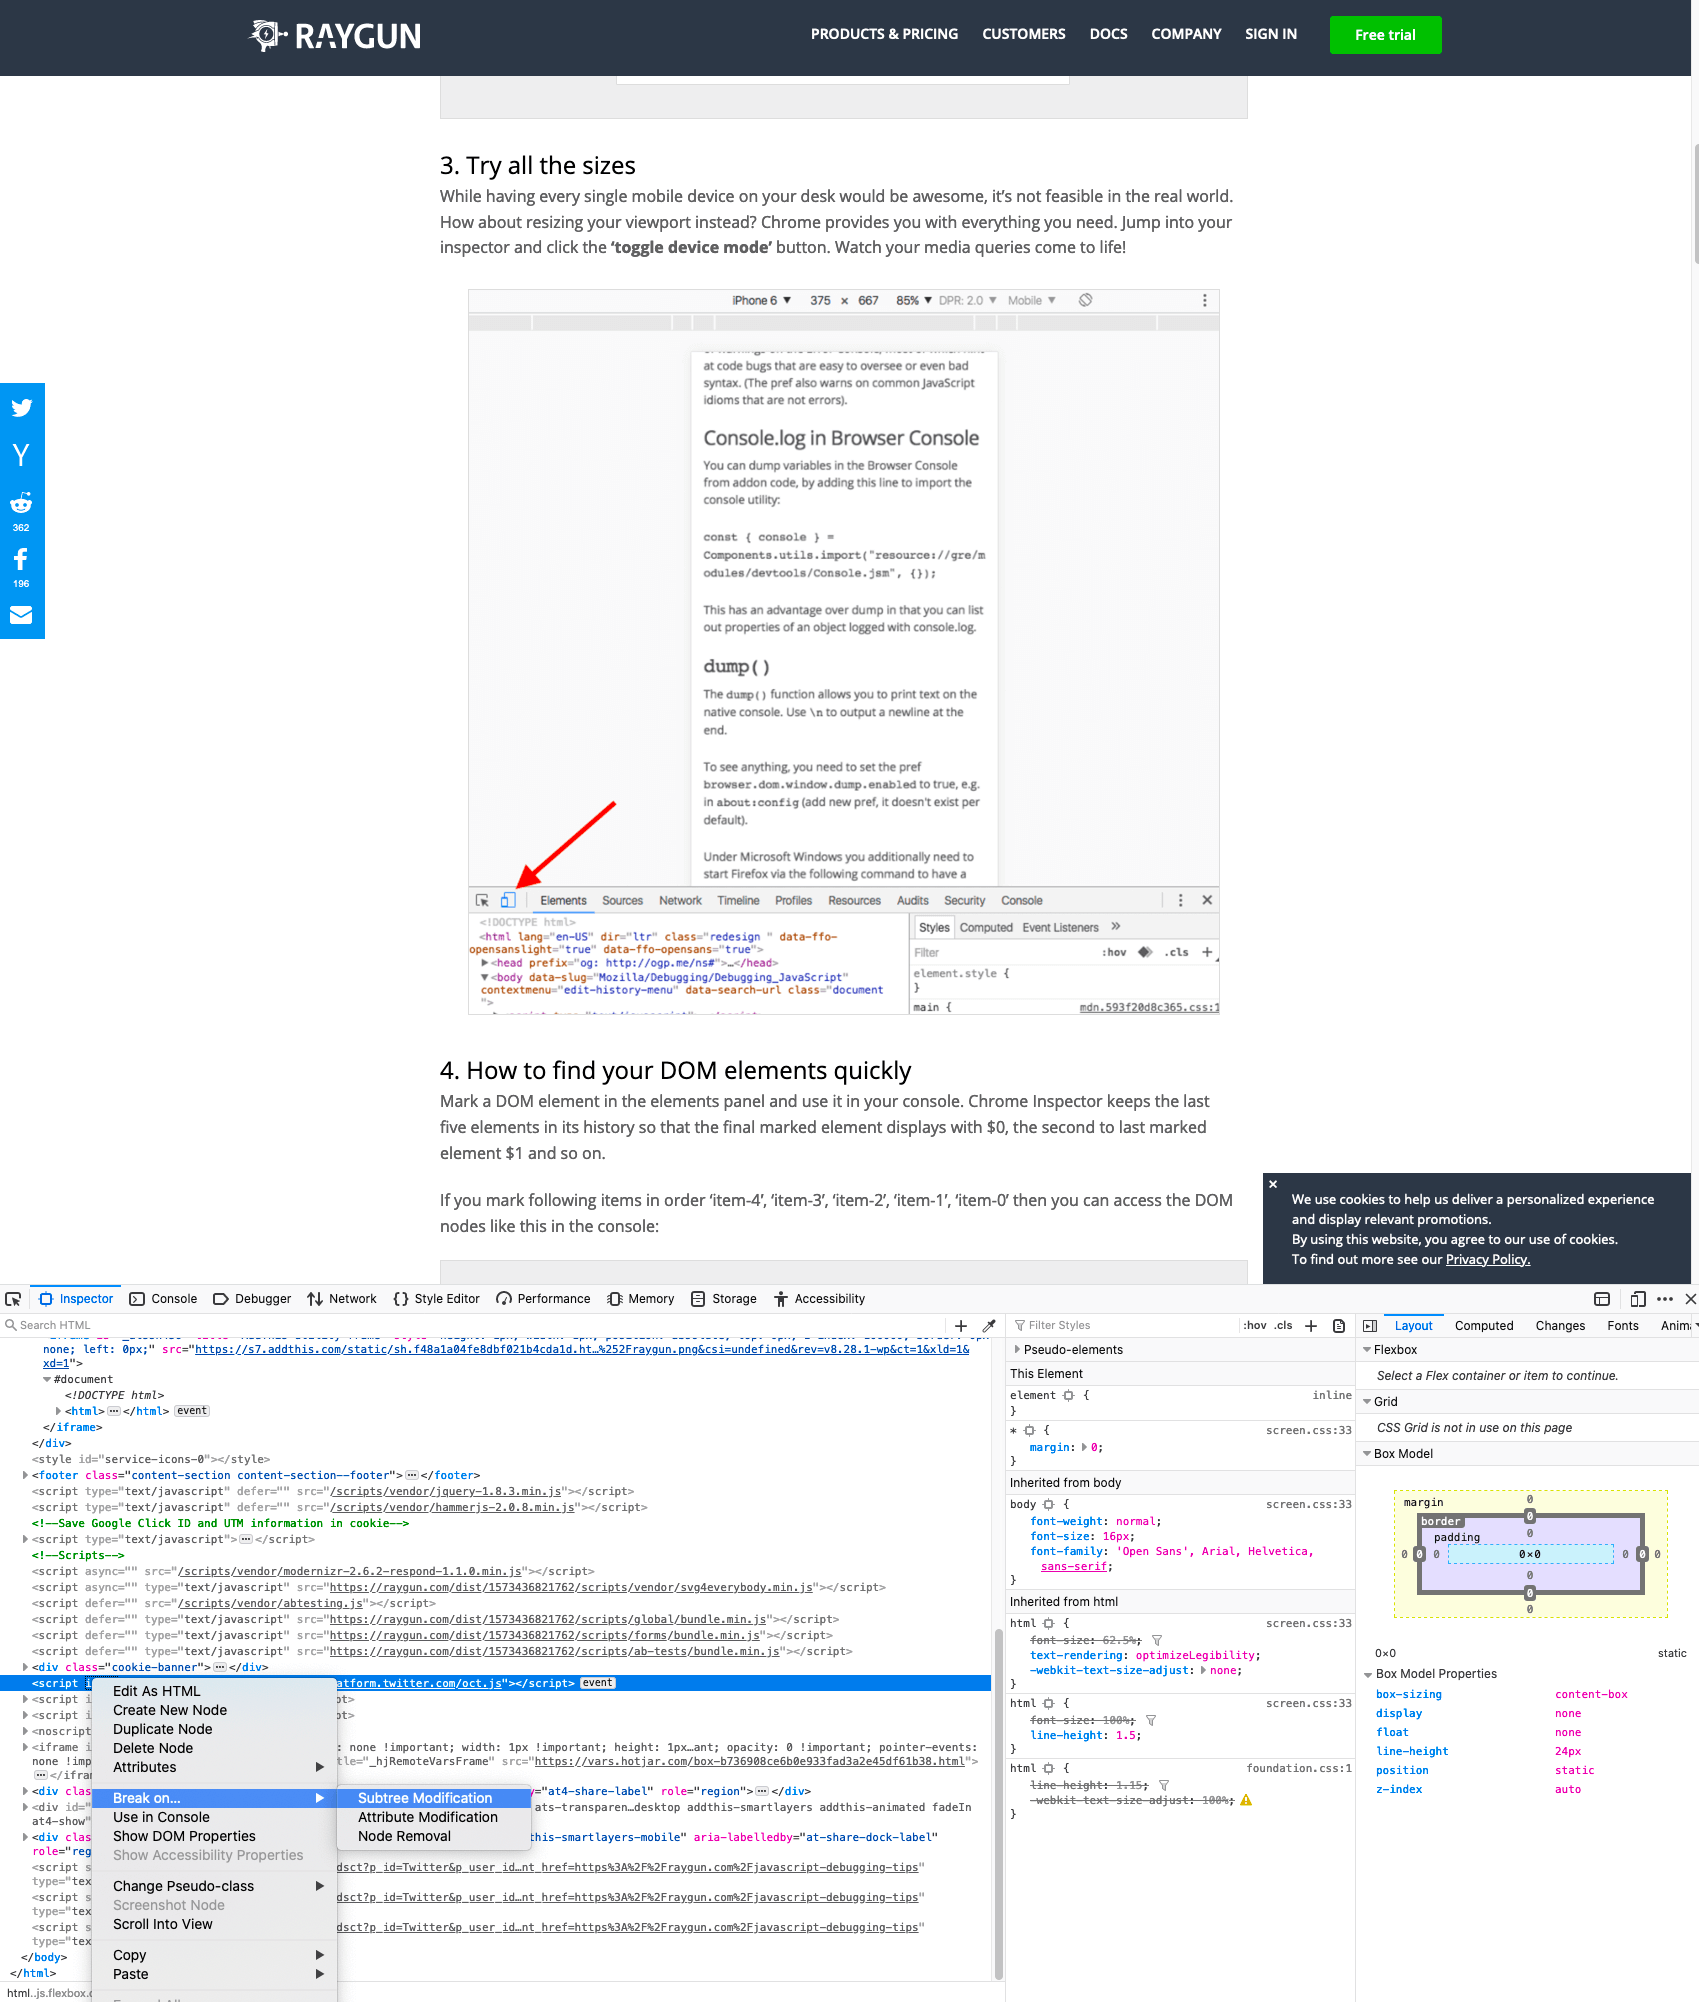Switch to the Console tab

[164, 1299]
